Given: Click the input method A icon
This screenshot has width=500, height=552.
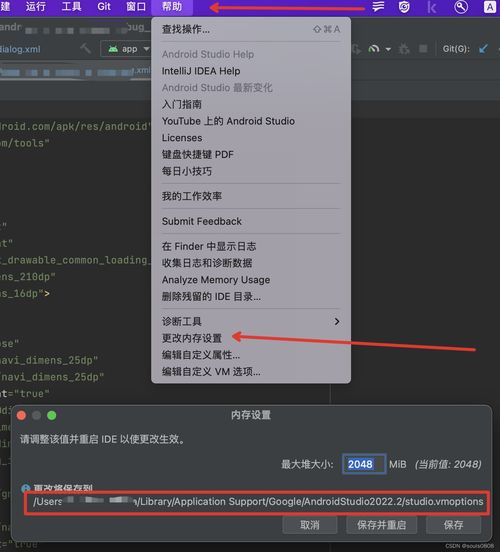Looking at the screenshot, I should [x=489, y=7].
